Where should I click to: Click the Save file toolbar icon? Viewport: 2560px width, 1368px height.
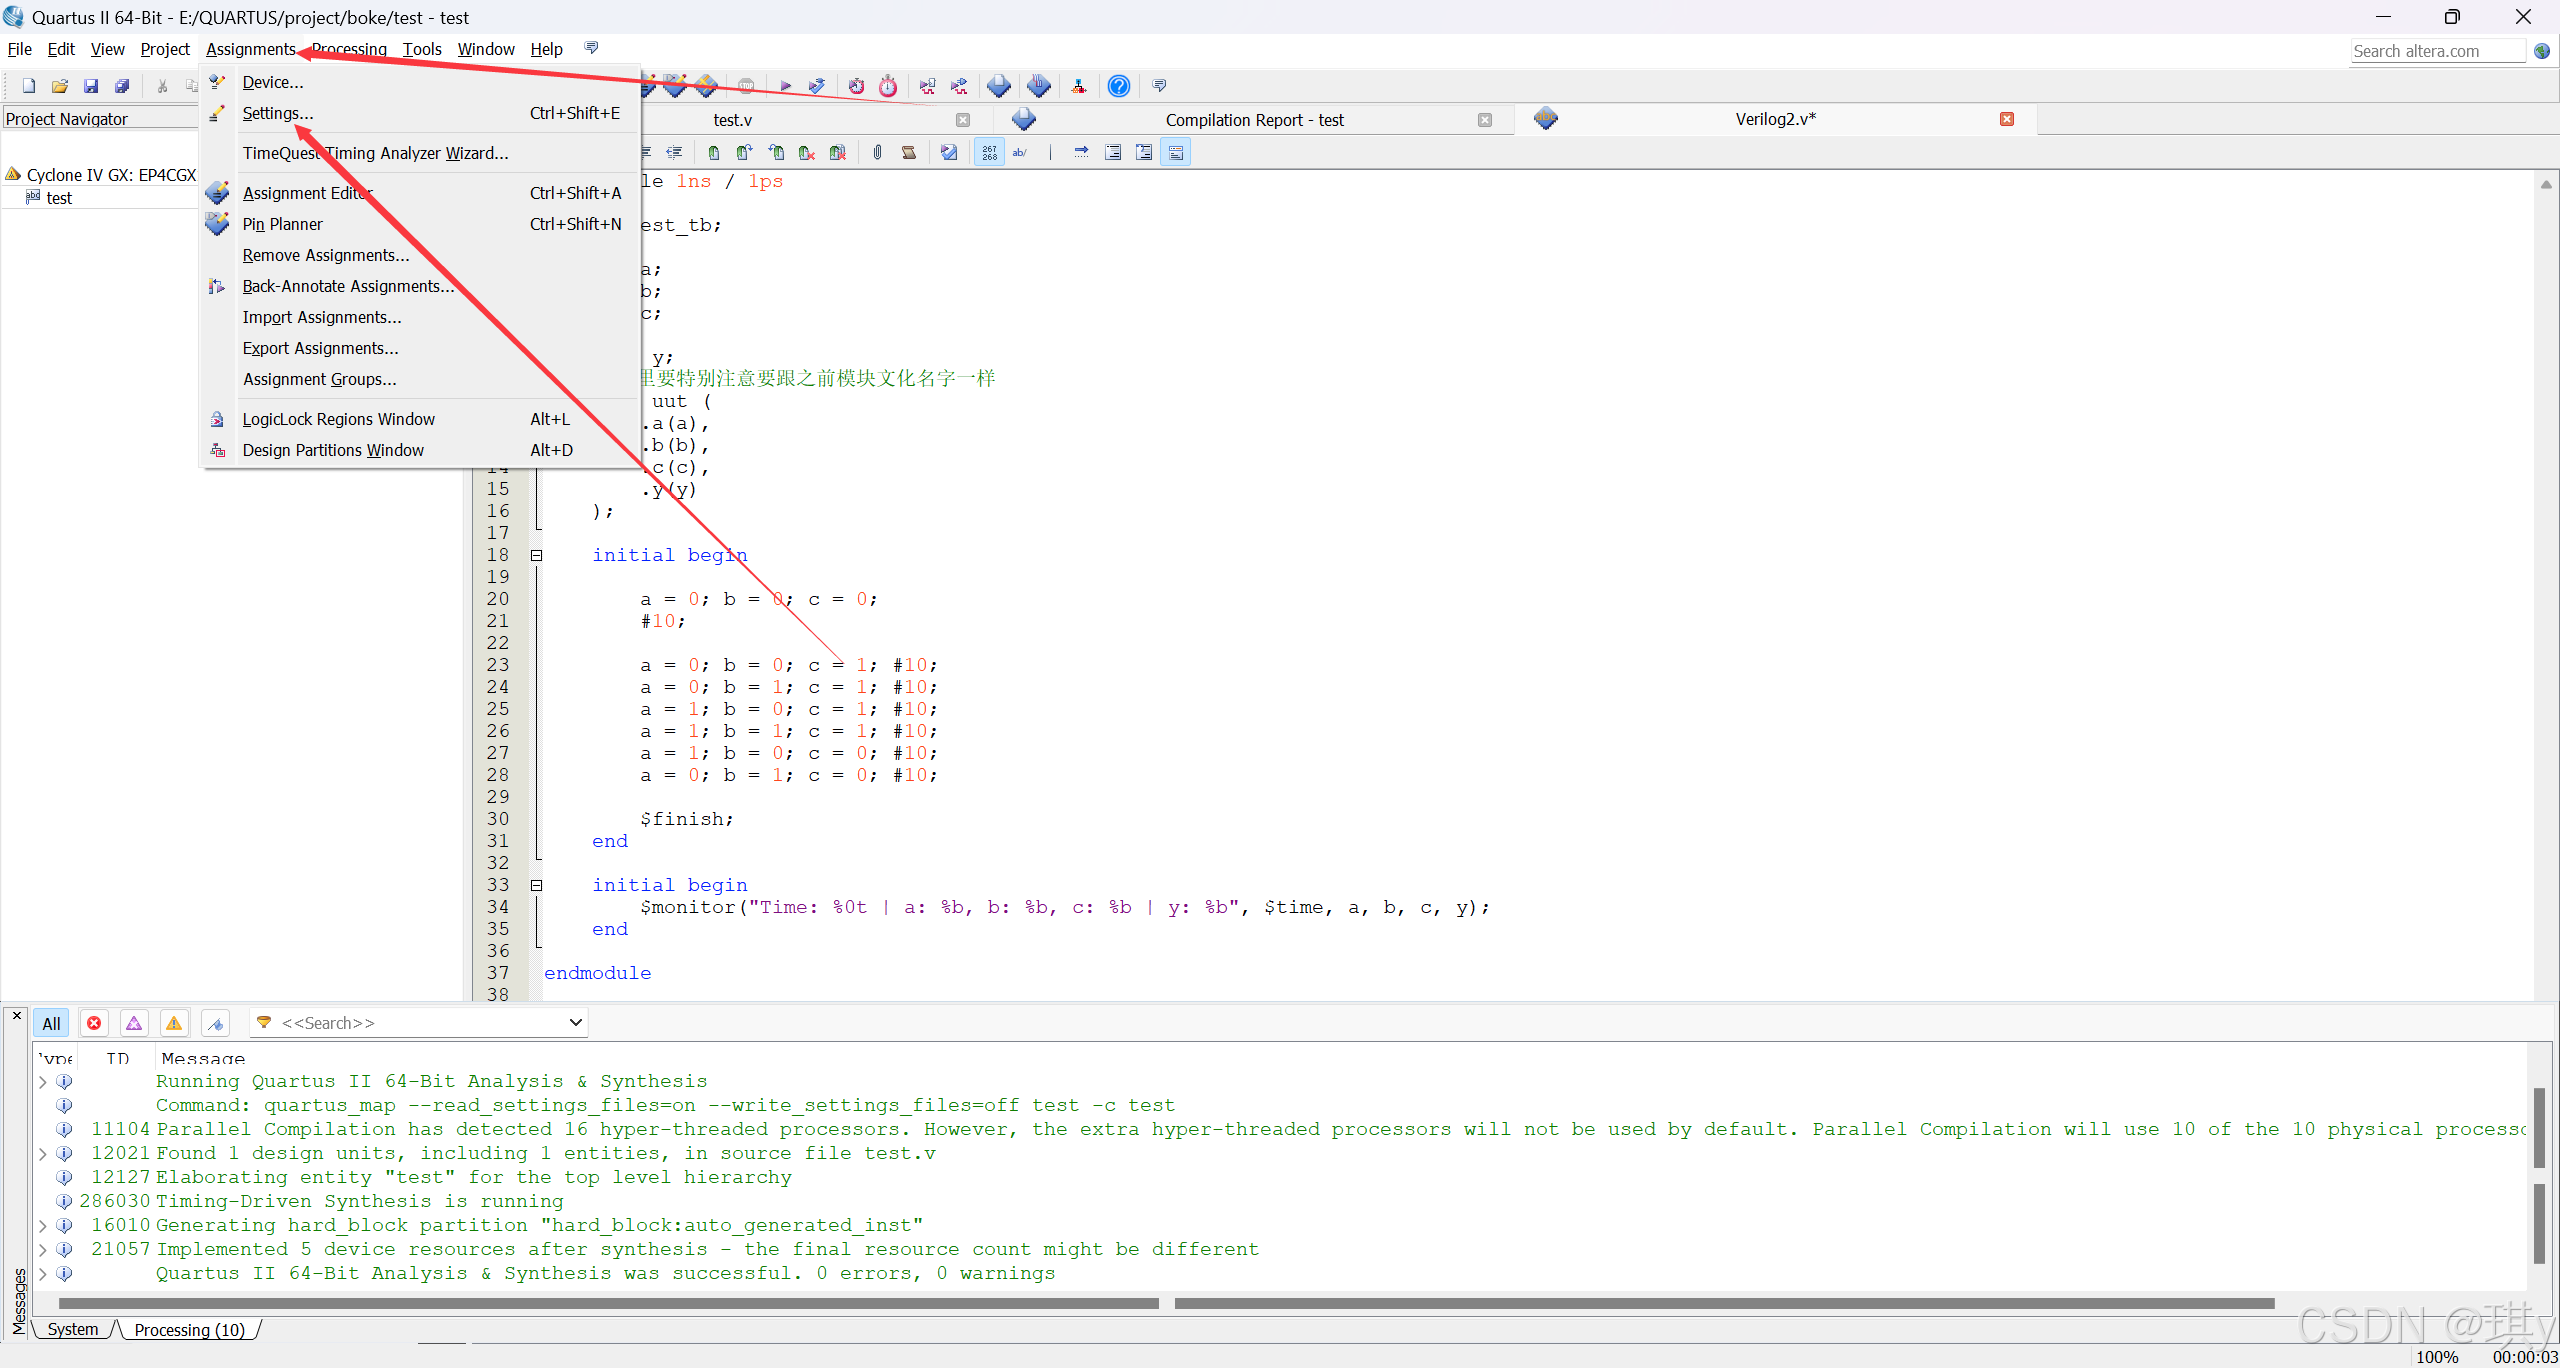coord(91,86)
